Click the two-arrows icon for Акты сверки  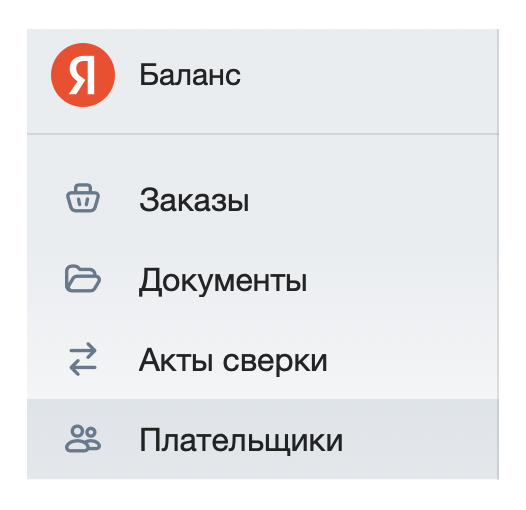pyautogui.click(x=83, y=359)
